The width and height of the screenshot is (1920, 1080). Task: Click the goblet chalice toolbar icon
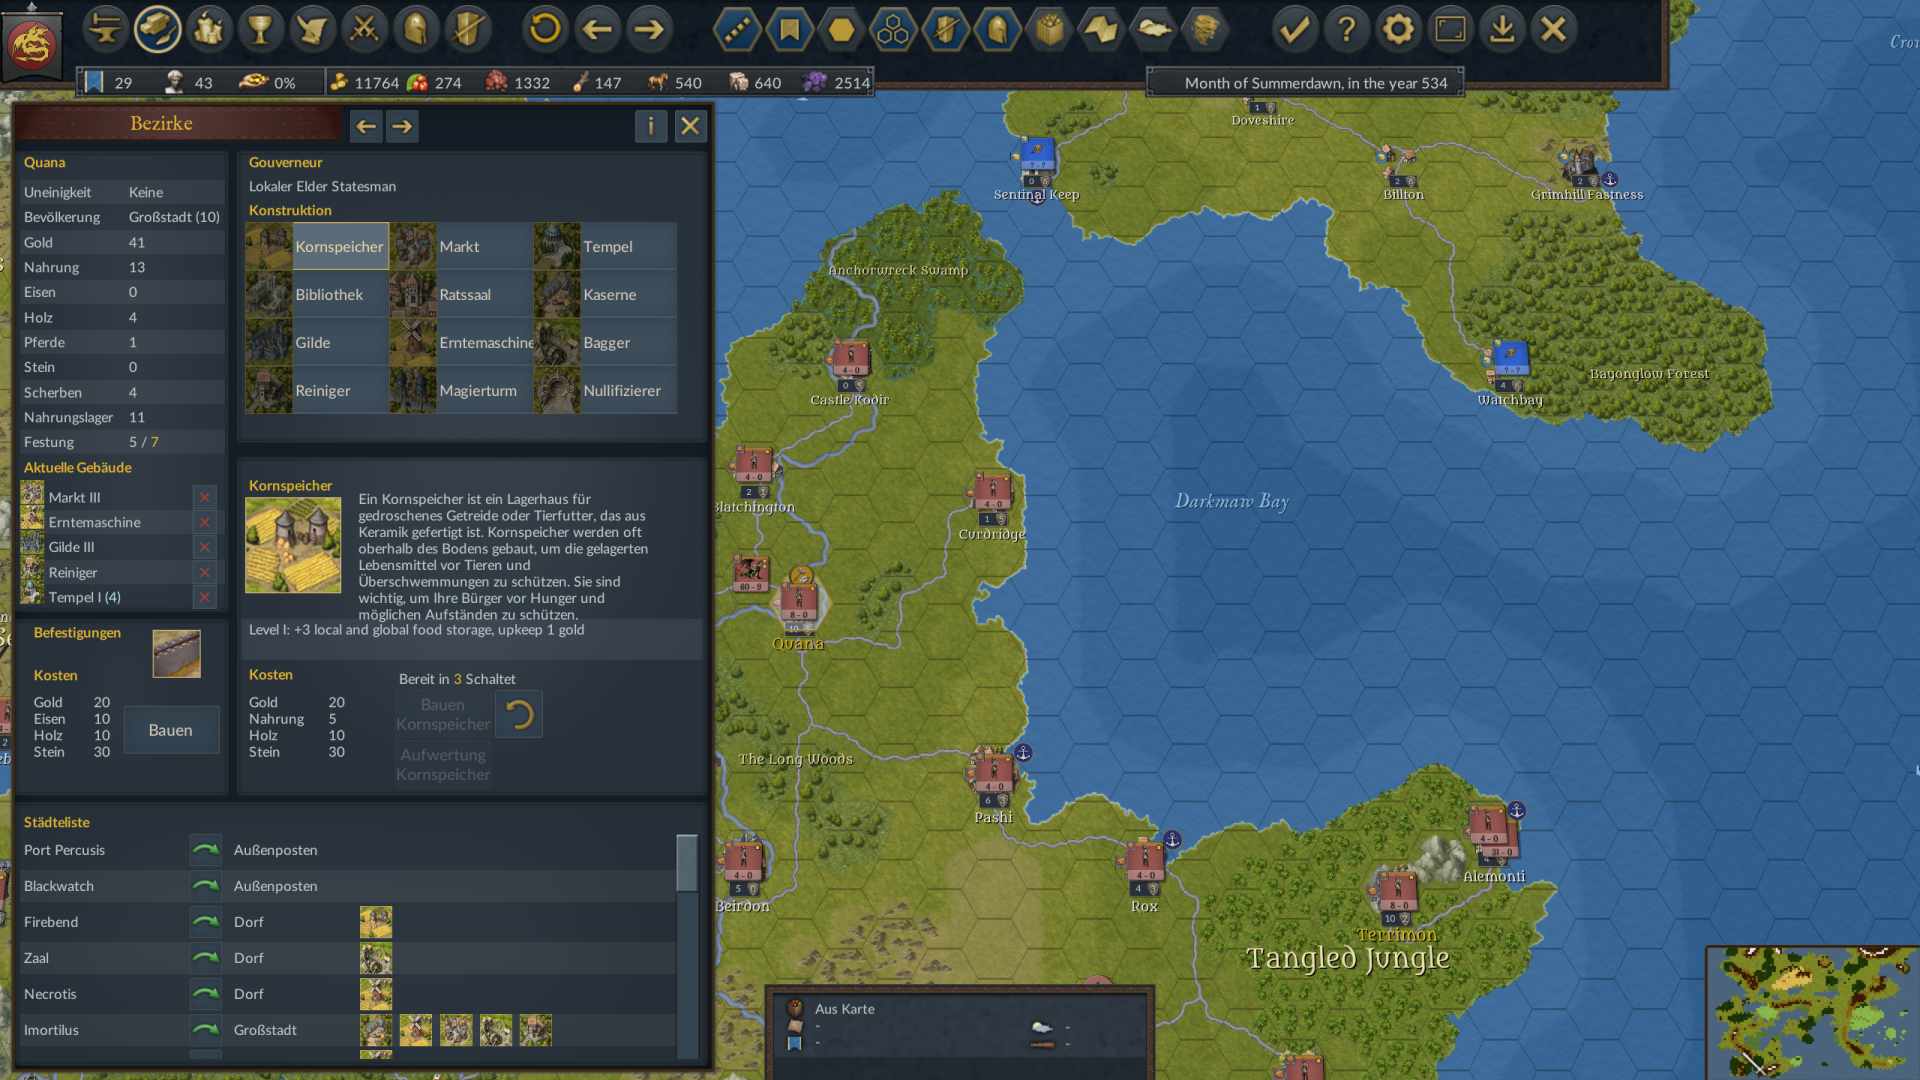point(261,29)
